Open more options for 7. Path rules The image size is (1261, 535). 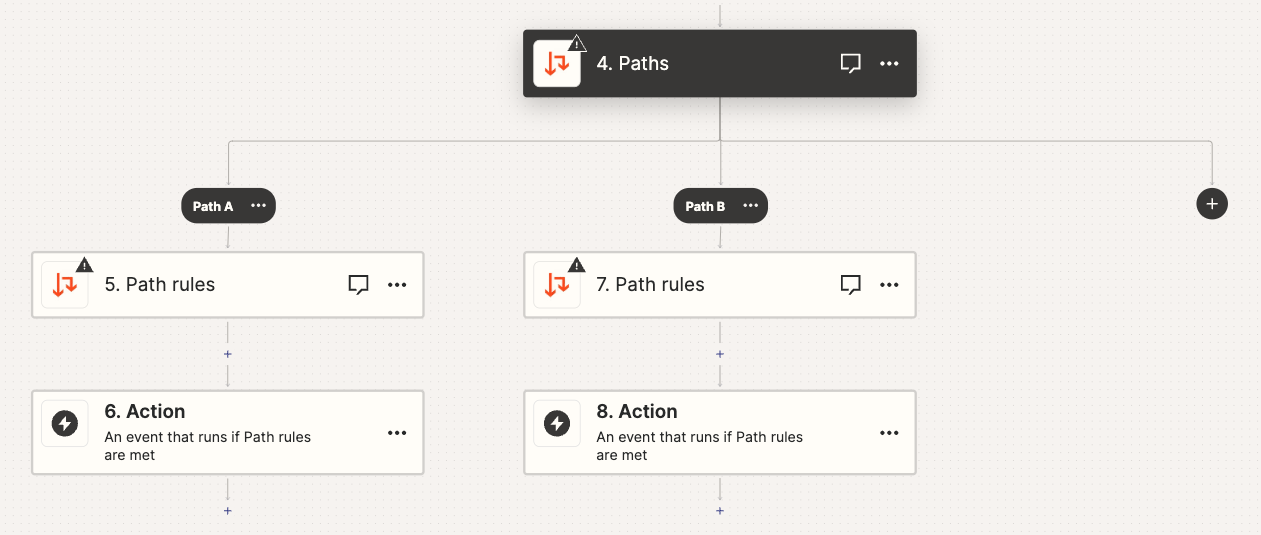click(889, 285)
